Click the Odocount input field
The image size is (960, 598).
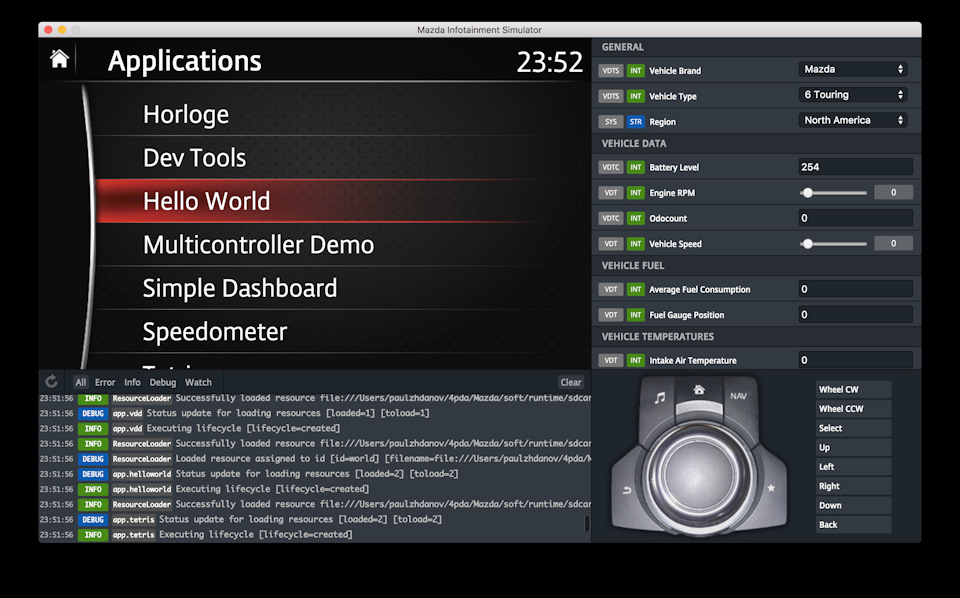(x=855, y=218)
